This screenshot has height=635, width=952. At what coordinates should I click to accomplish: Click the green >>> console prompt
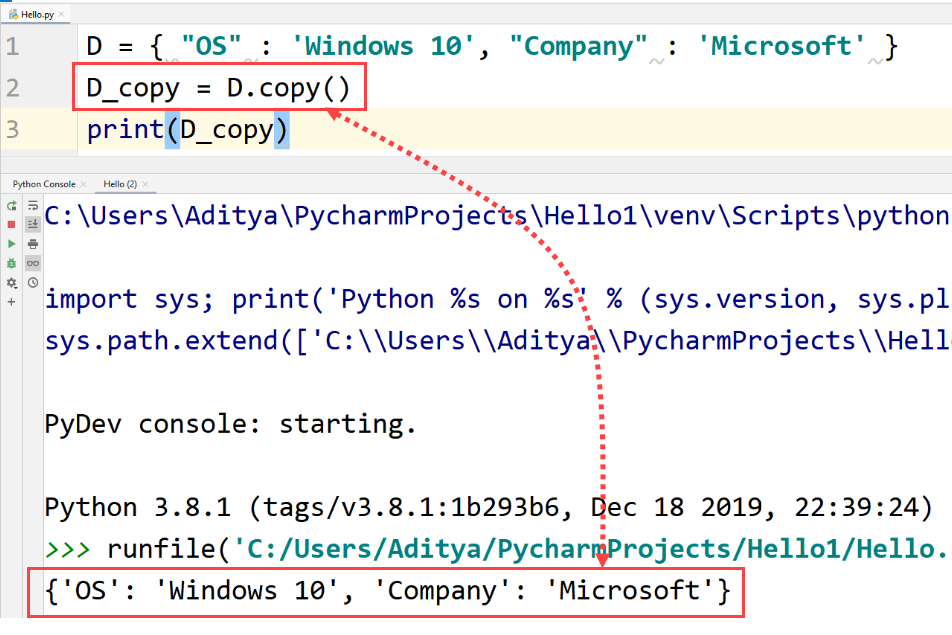click(67, 550)
